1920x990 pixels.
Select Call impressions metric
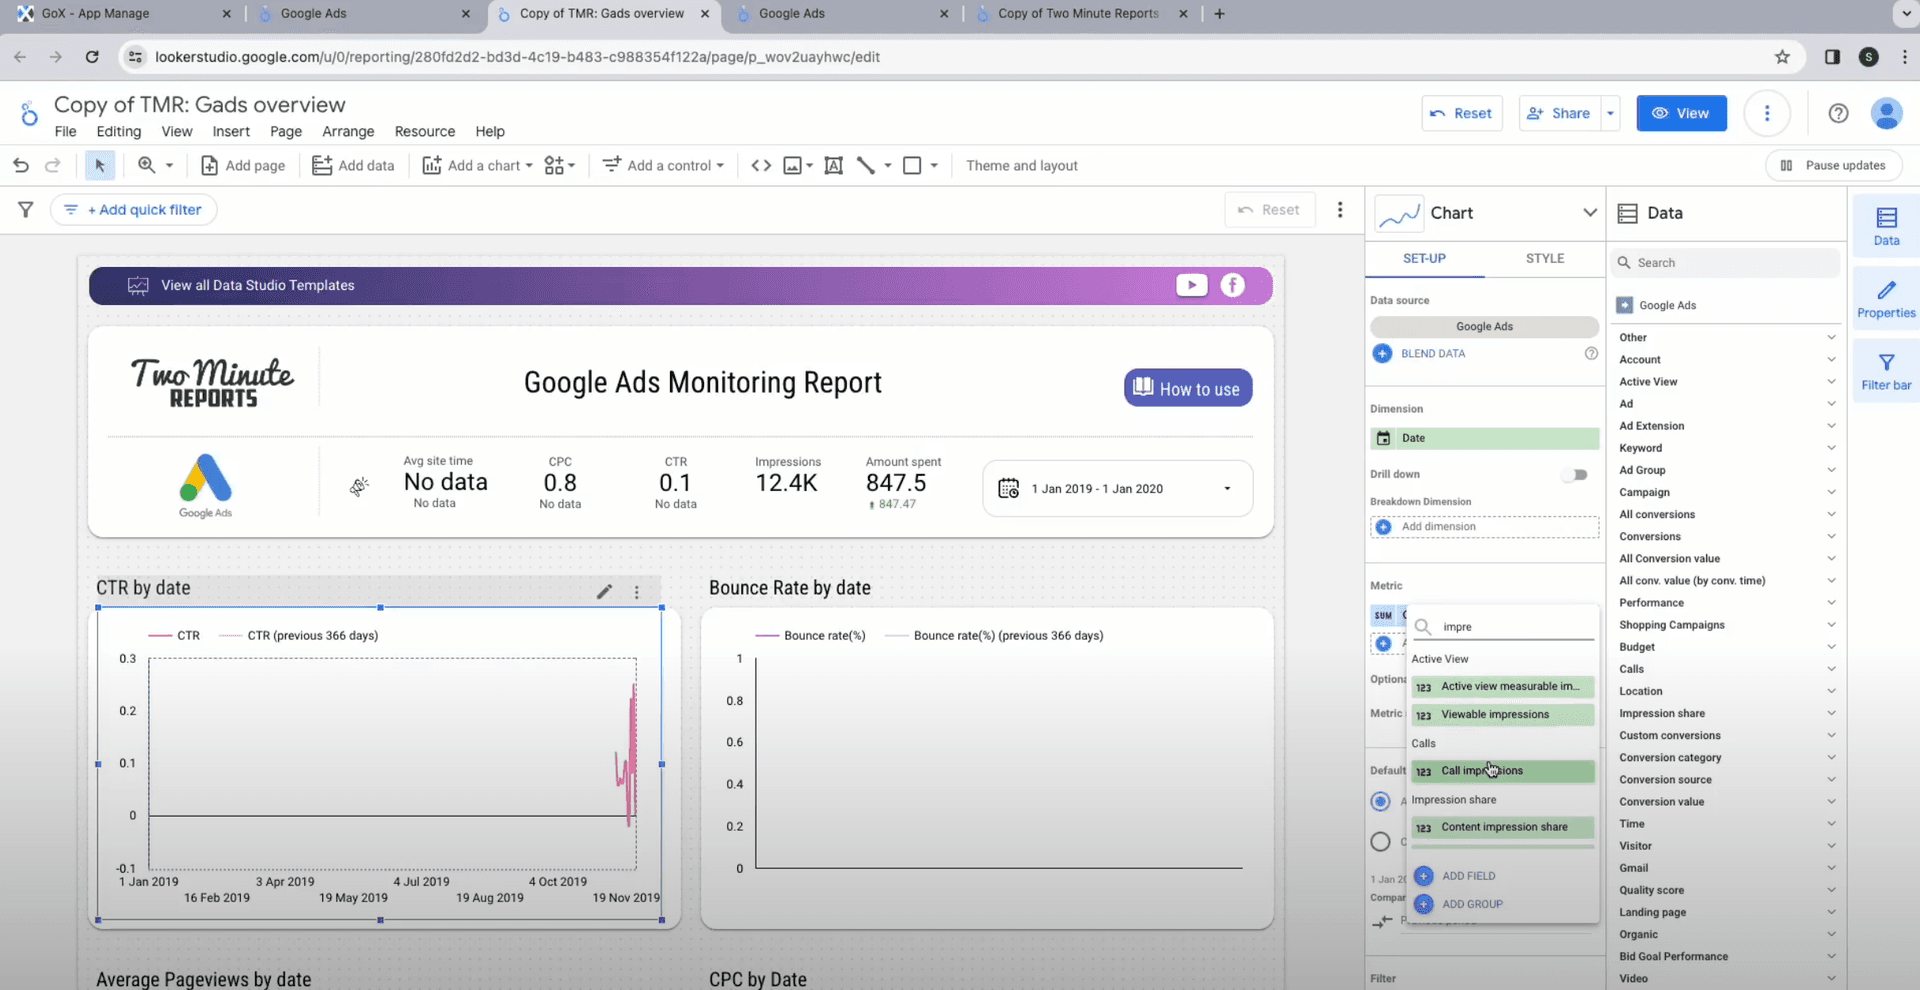[x=1502, y=771]
